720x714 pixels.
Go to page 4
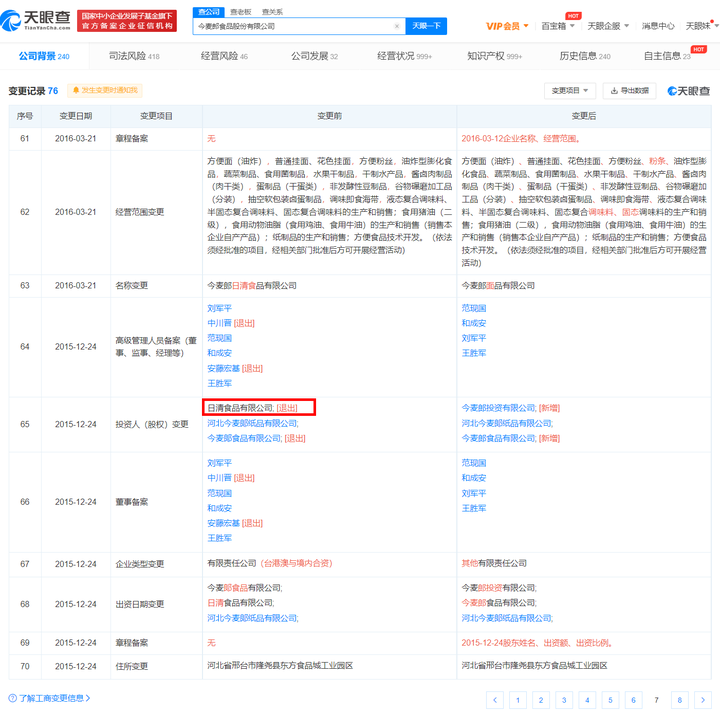[x=587, y=700]
